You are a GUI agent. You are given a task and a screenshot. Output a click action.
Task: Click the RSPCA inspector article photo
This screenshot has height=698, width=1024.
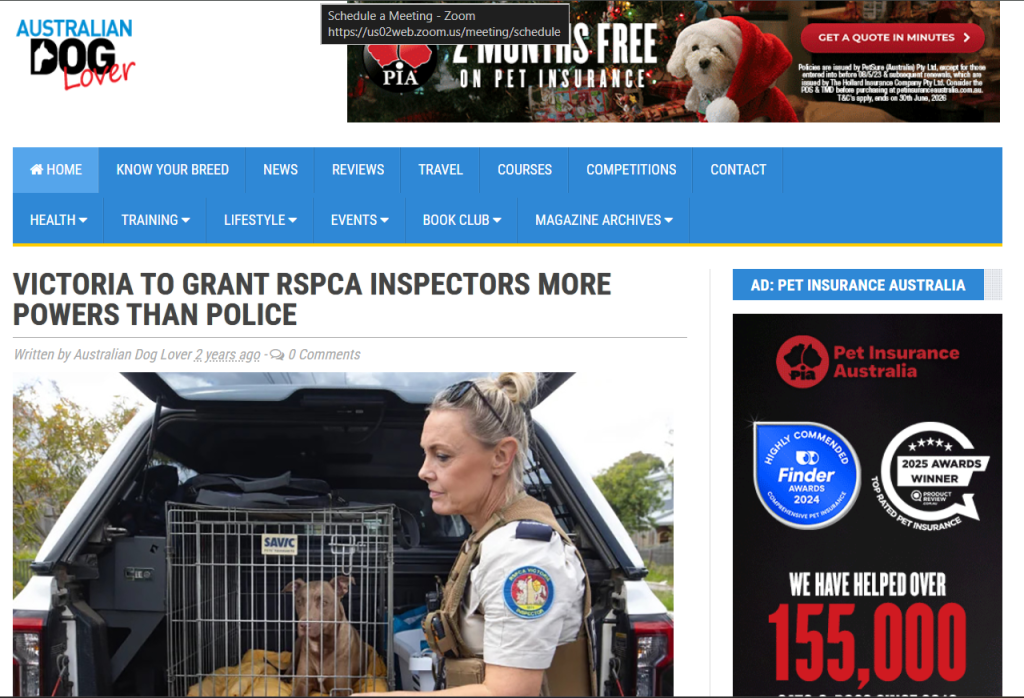pyautogui.click(x=344, y=533)
